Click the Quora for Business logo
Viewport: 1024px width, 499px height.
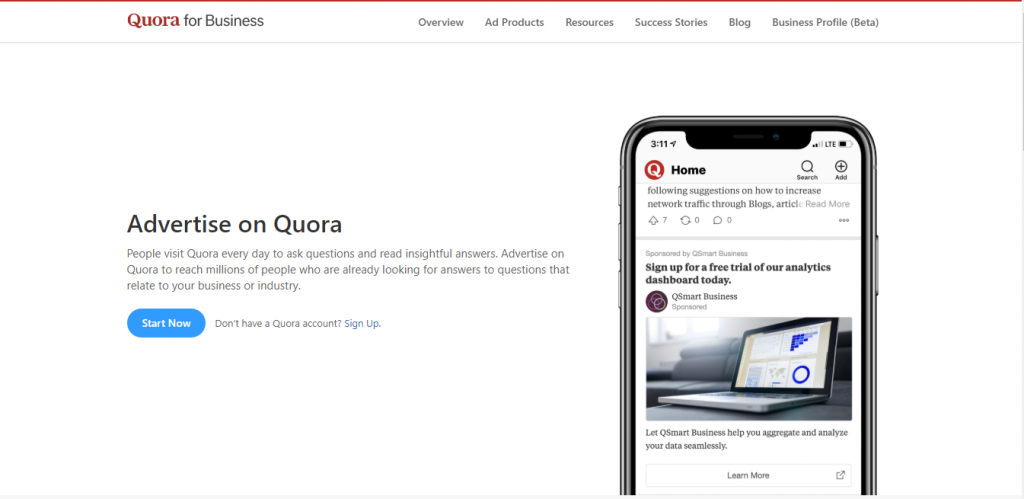pos(195,21)
